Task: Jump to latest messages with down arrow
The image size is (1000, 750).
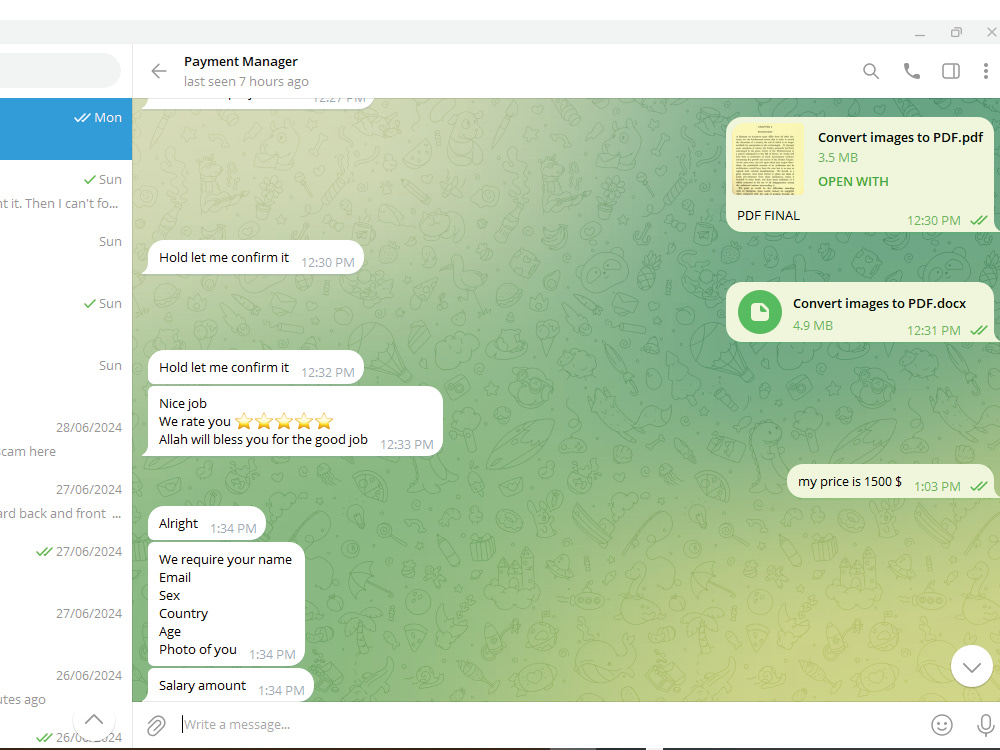Action: pyautogui.click(x=971, y=666)
